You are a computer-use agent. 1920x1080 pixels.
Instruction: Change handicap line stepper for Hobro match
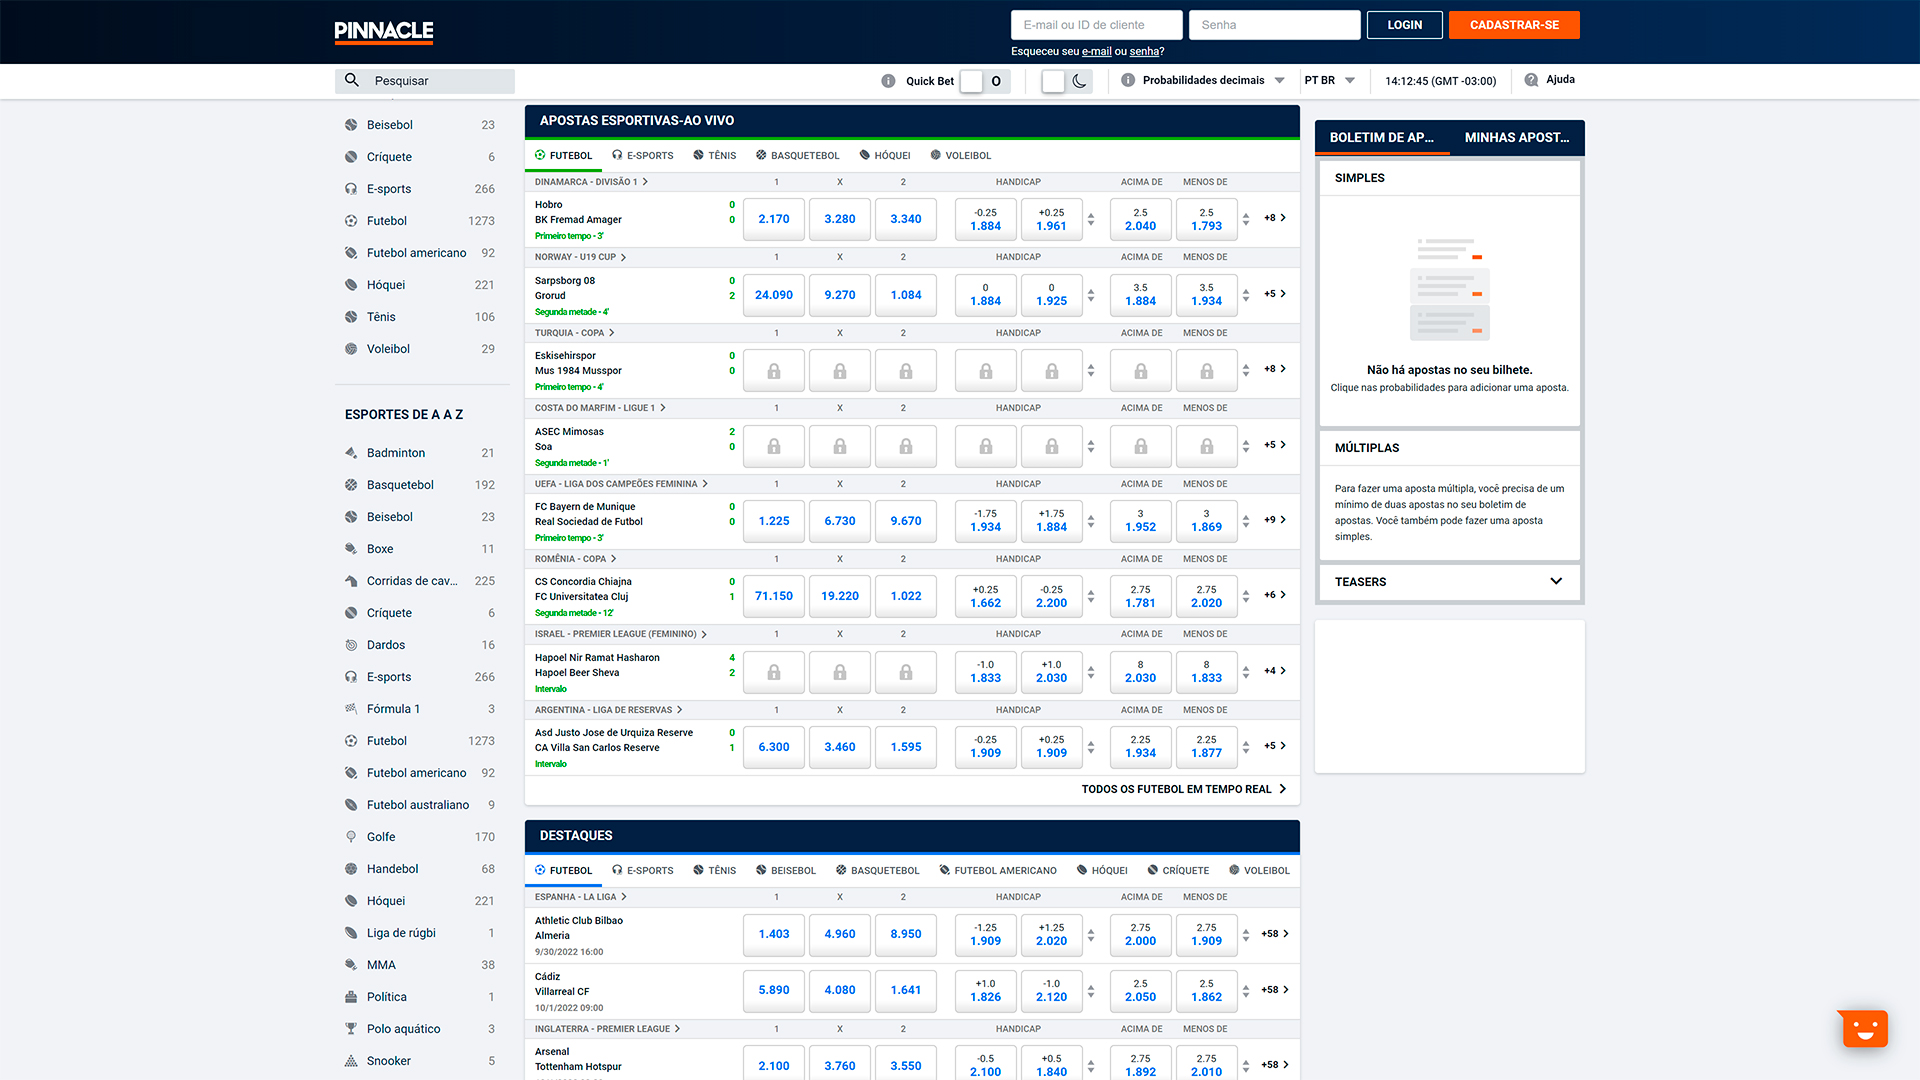pos(1091,219)
